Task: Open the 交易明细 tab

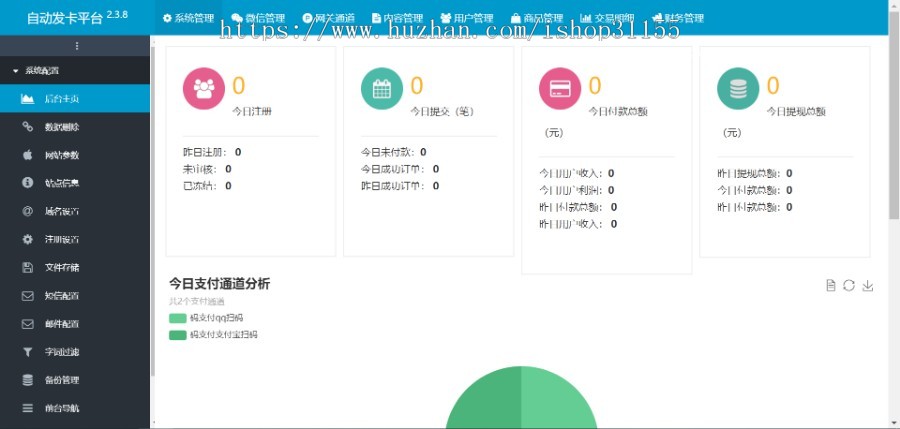Action: coord(607,18)
